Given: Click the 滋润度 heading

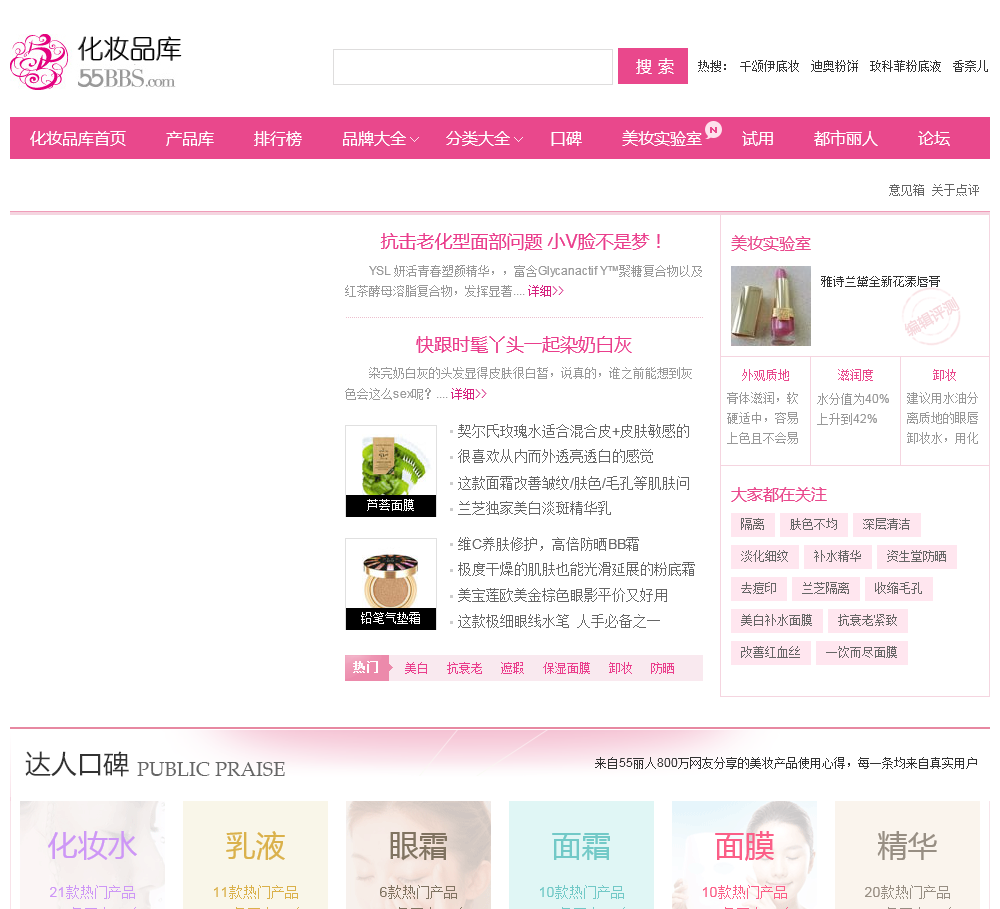Looking at the screenshot, I should (855, 375).
